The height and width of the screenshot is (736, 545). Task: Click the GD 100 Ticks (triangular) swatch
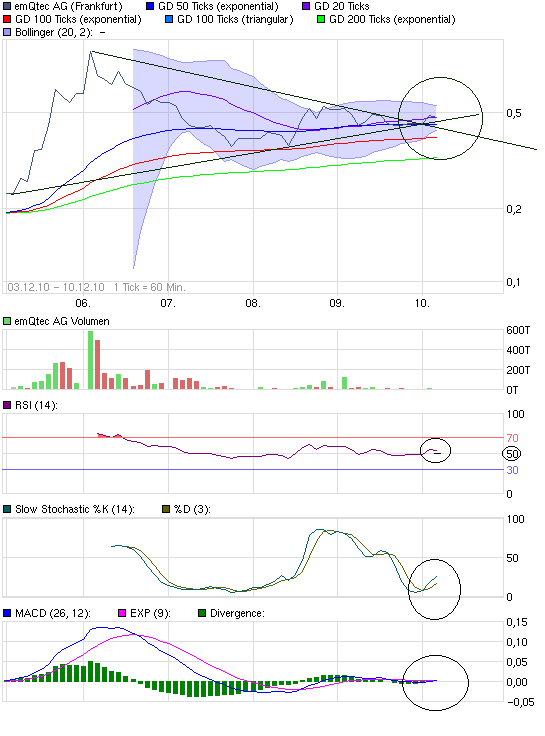tap(169, 20)
